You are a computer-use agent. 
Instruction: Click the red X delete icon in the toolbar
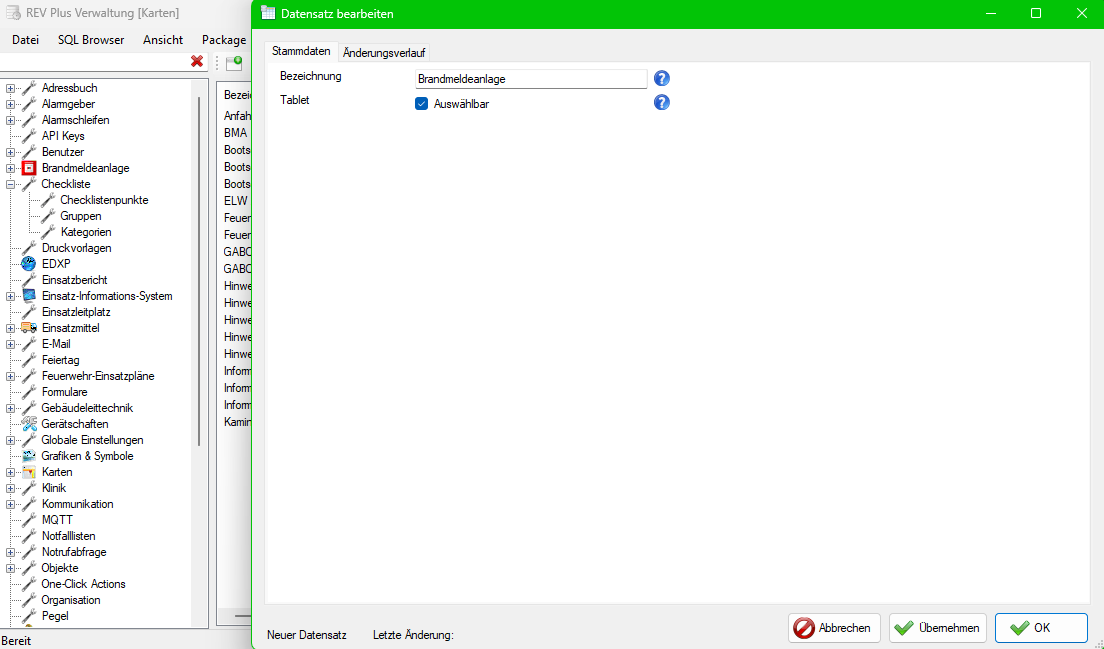[197, 61]
